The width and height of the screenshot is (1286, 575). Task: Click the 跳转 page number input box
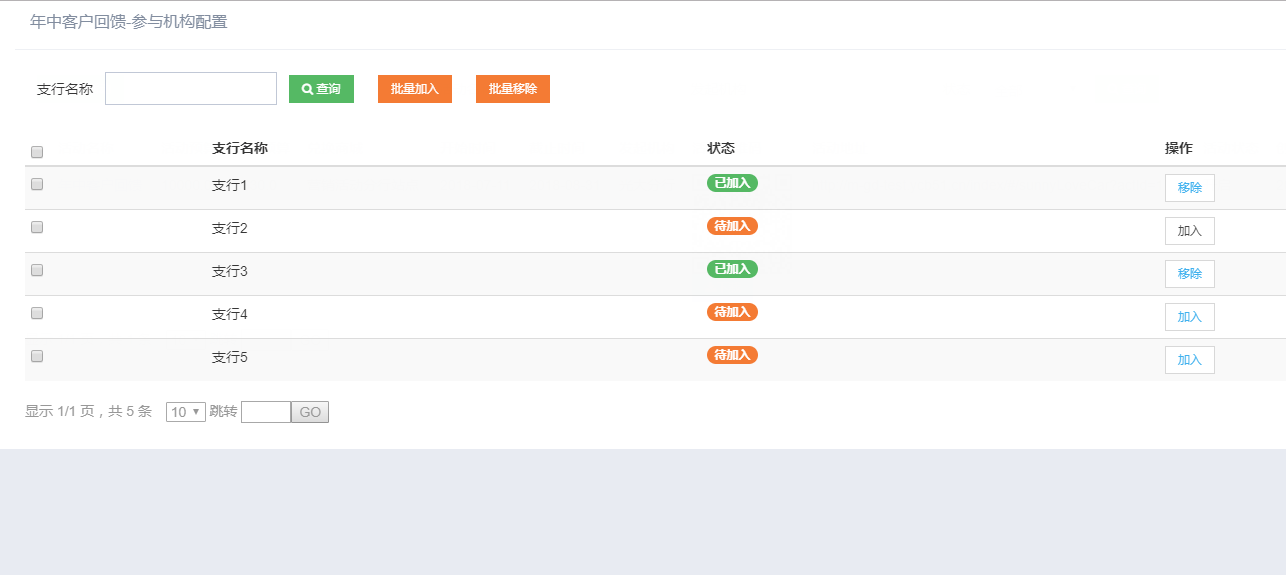[x=266, y=412]
